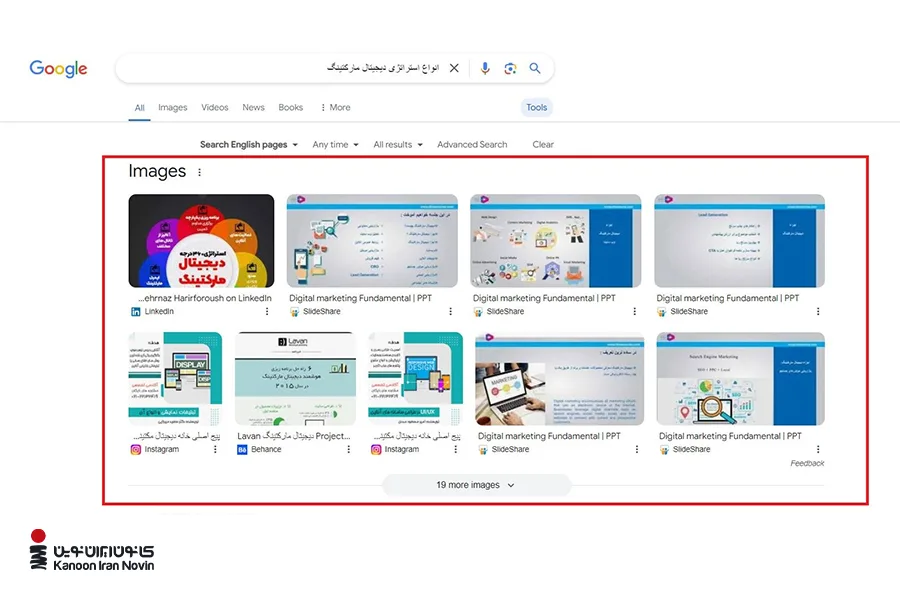Image resolution: width=900 pixels, height=600 pixels.
Task: Switch to the All tab
Action: (139, 107)
